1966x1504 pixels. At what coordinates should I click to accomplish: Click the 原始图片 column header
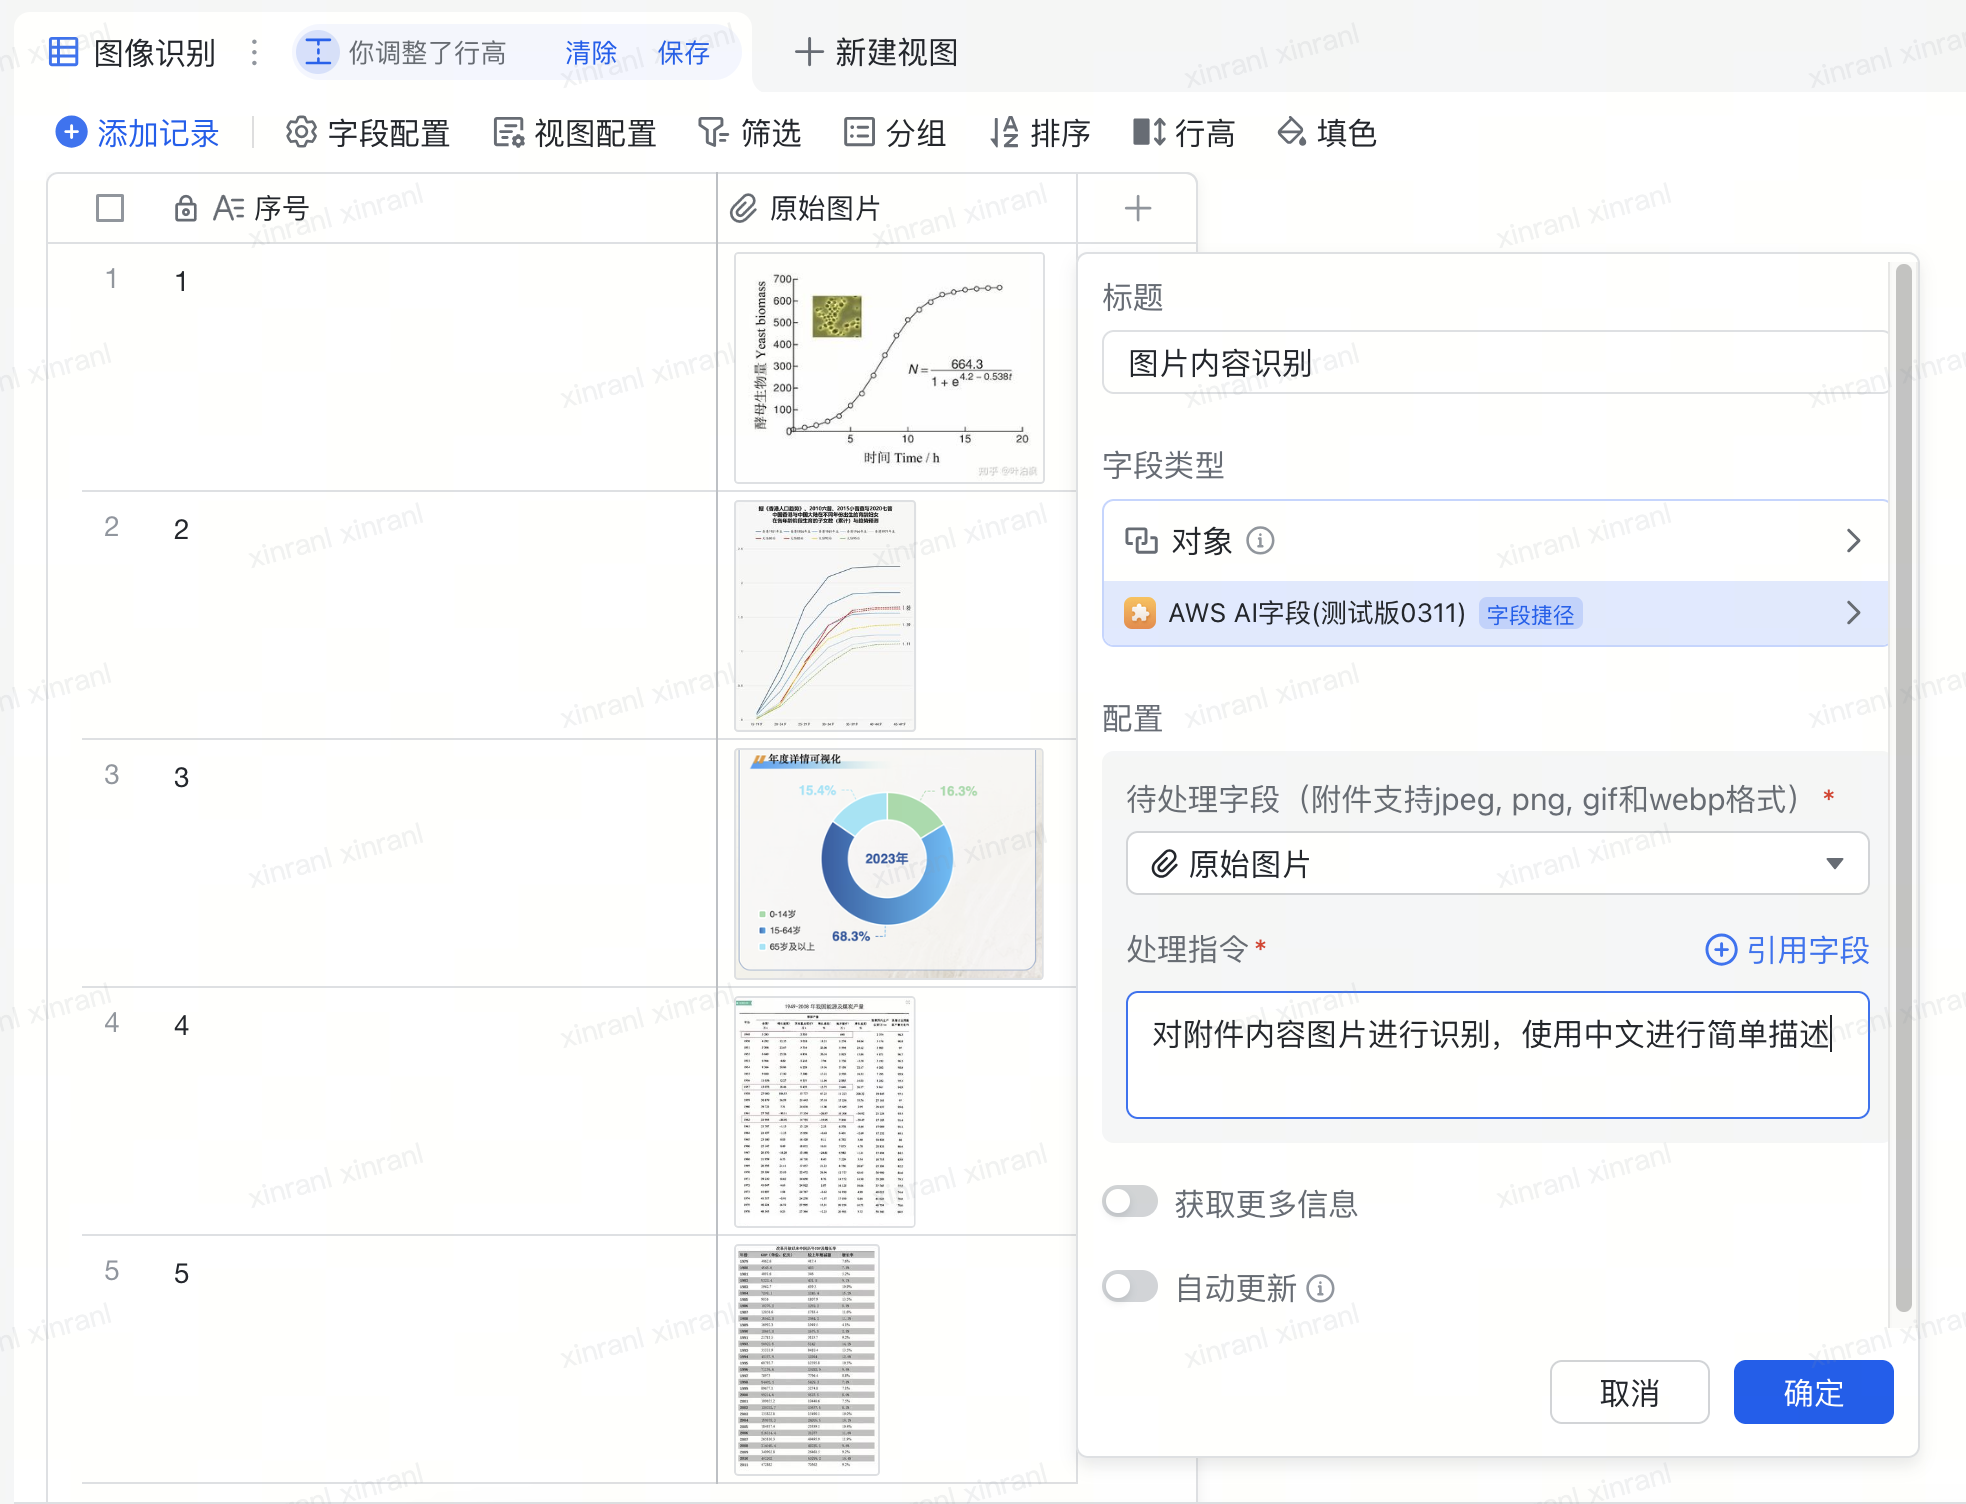pos(897,208)
